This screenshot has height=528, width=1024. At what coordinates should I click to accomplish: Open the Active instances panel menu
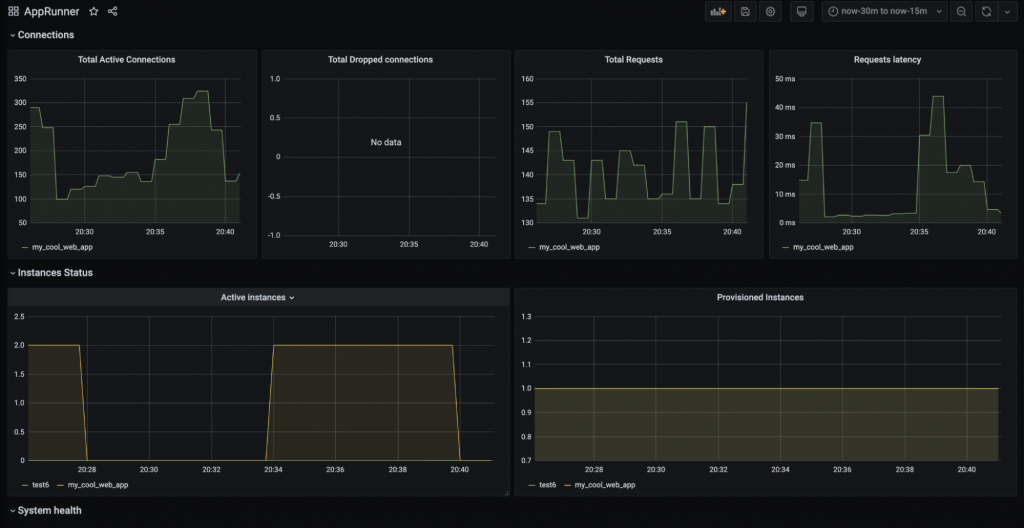coord(292,297)
